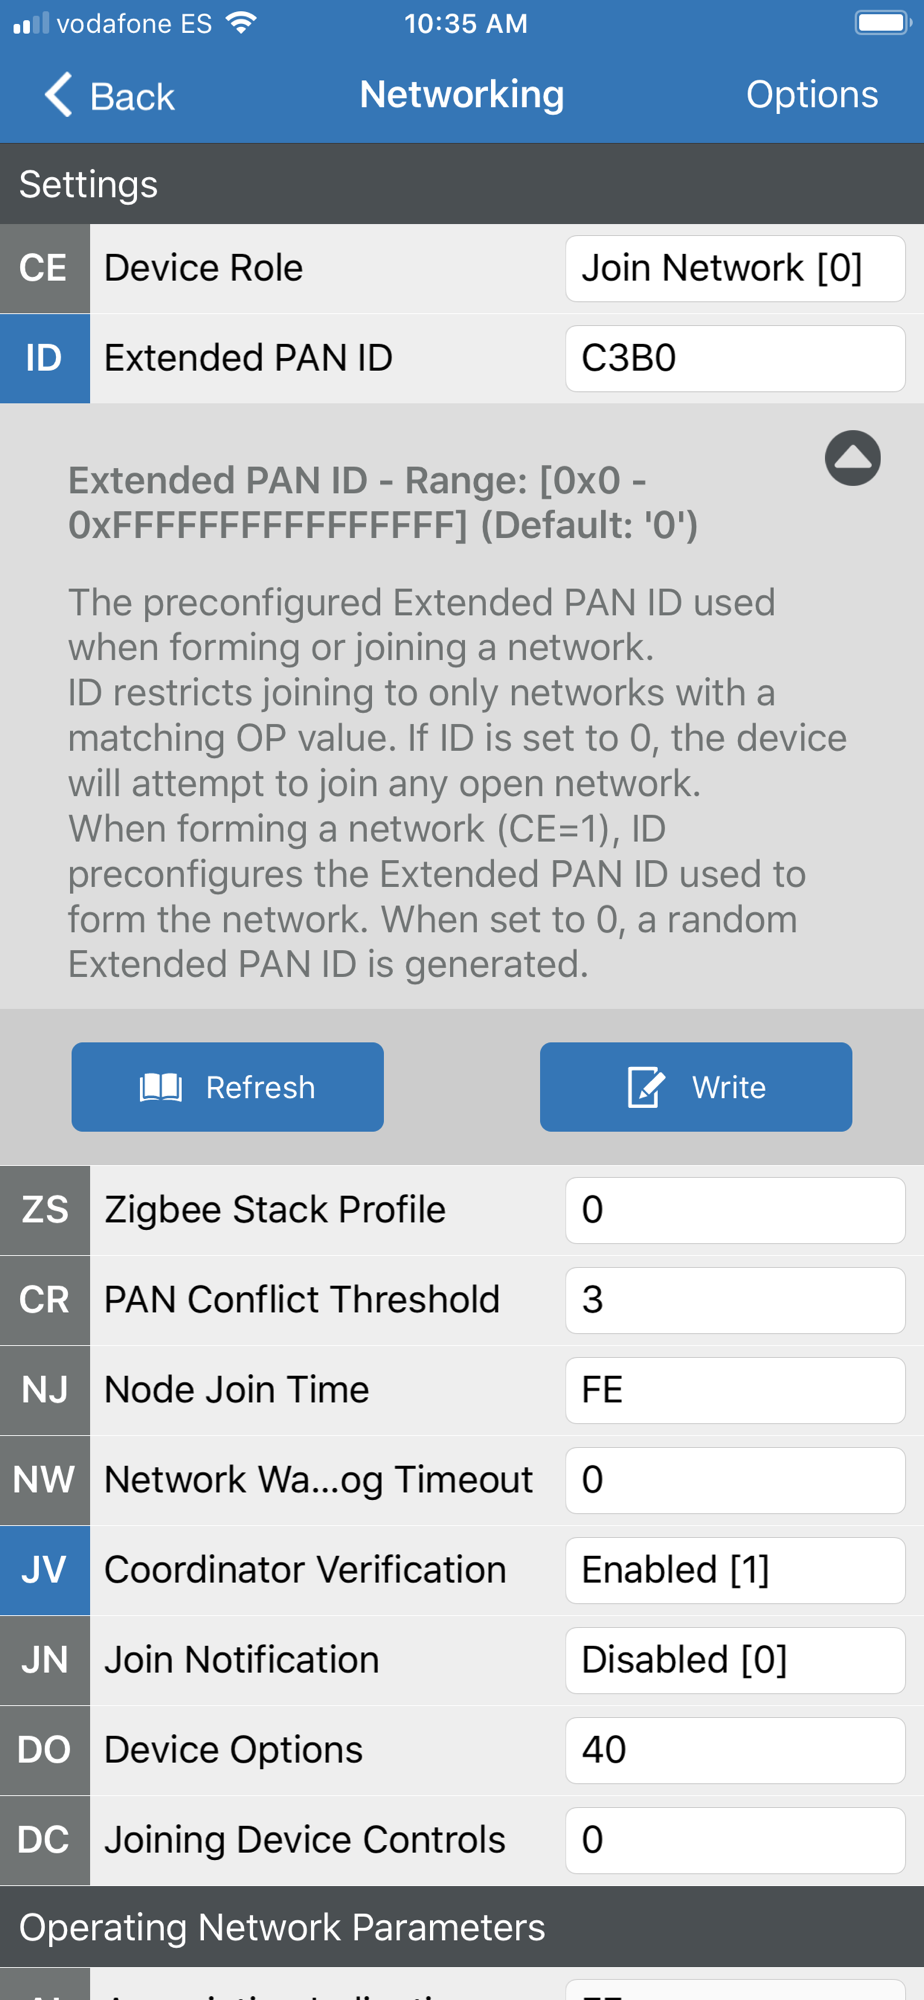Tap the CE parameter badge
This screenshot has width=924, height=2000.
point(45,268)
